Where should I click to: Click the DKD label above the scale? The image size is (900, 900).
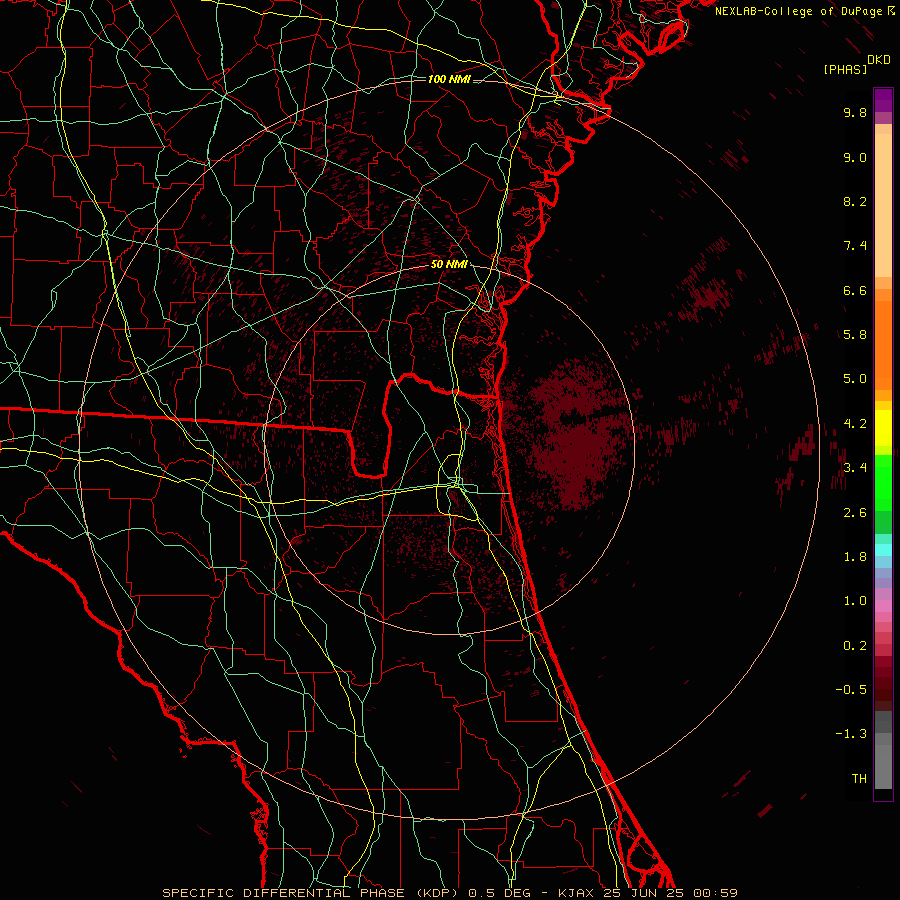pos(879,60)
